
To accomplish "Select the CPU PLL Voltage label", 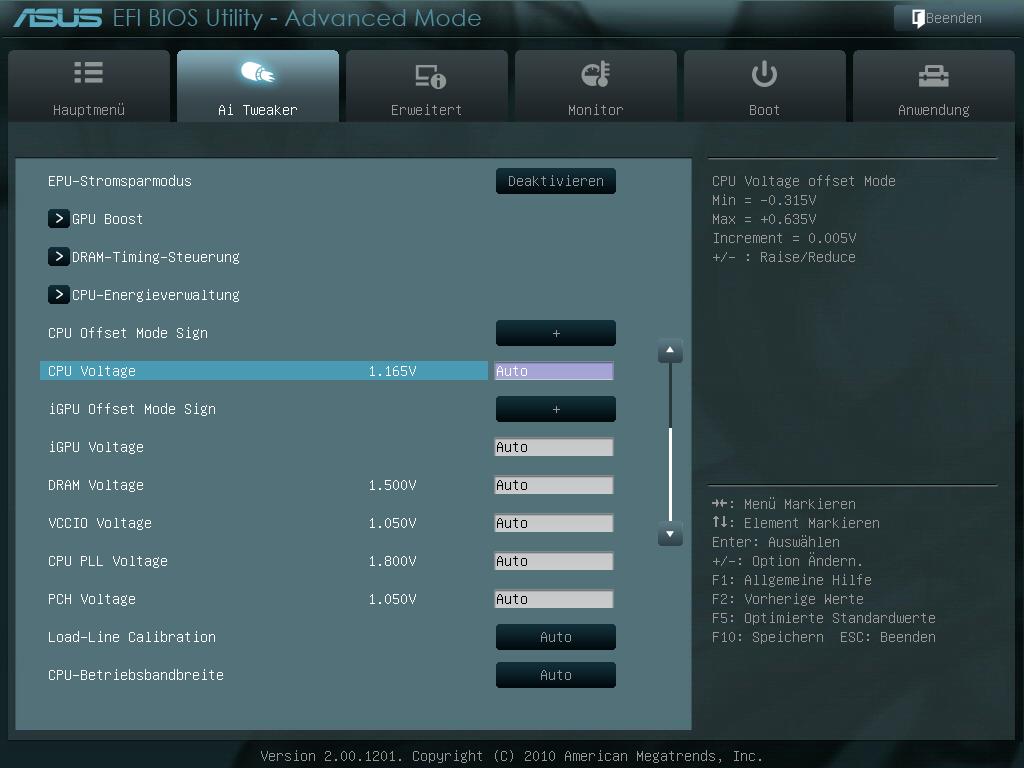I will tap(108, 561).
